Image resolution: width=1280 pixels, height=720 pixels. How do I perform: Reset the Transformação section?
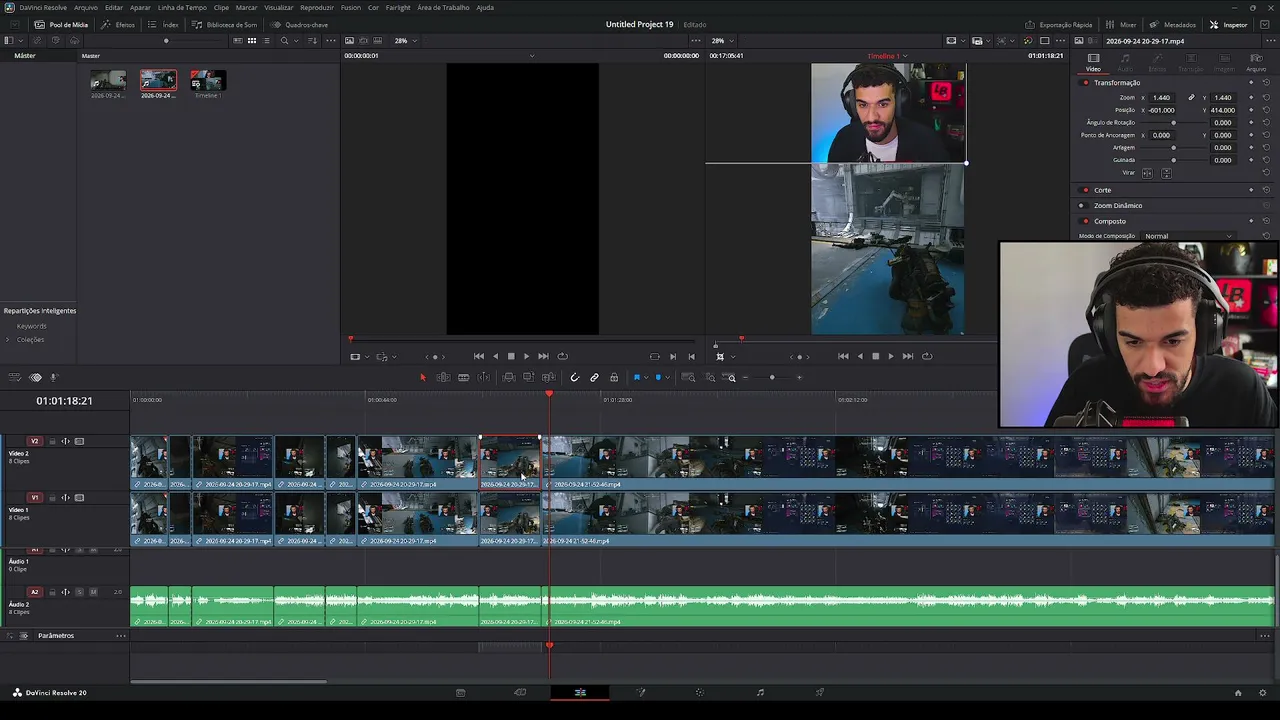point(1266,83)
